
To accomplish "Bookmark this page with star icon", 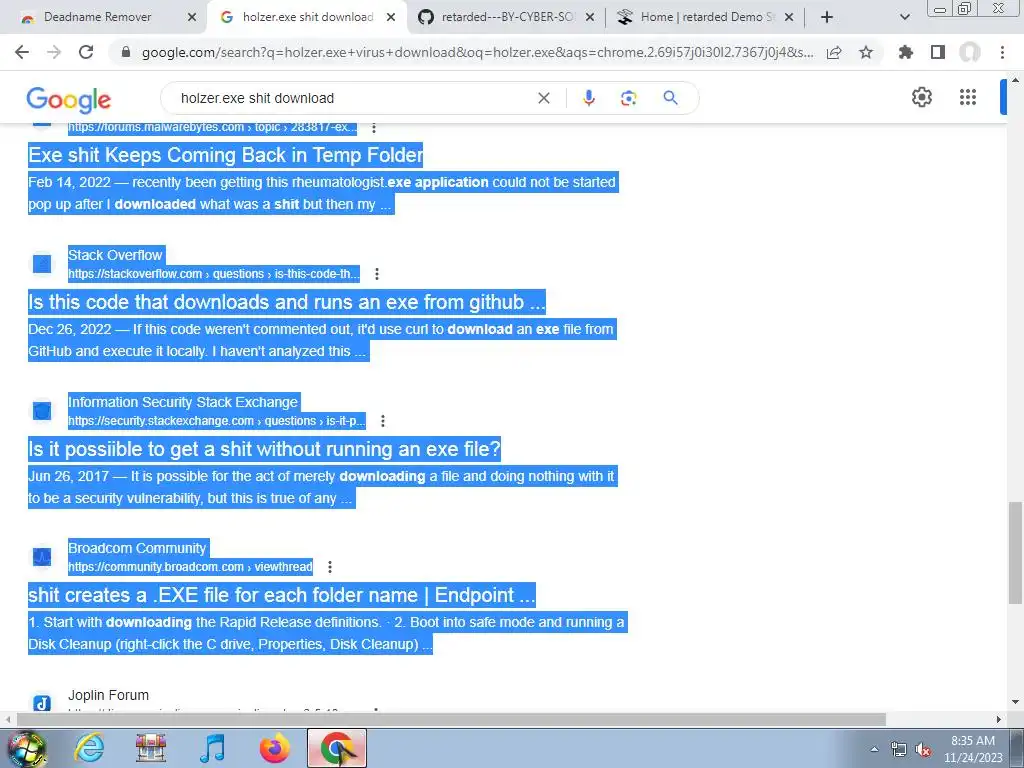I will (866, 52).
